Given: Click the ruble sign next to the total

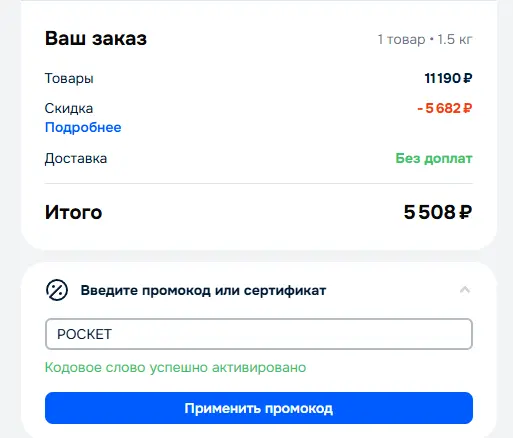Looking at the screenshot, I should pyautogui.click(x=466, y=212).
